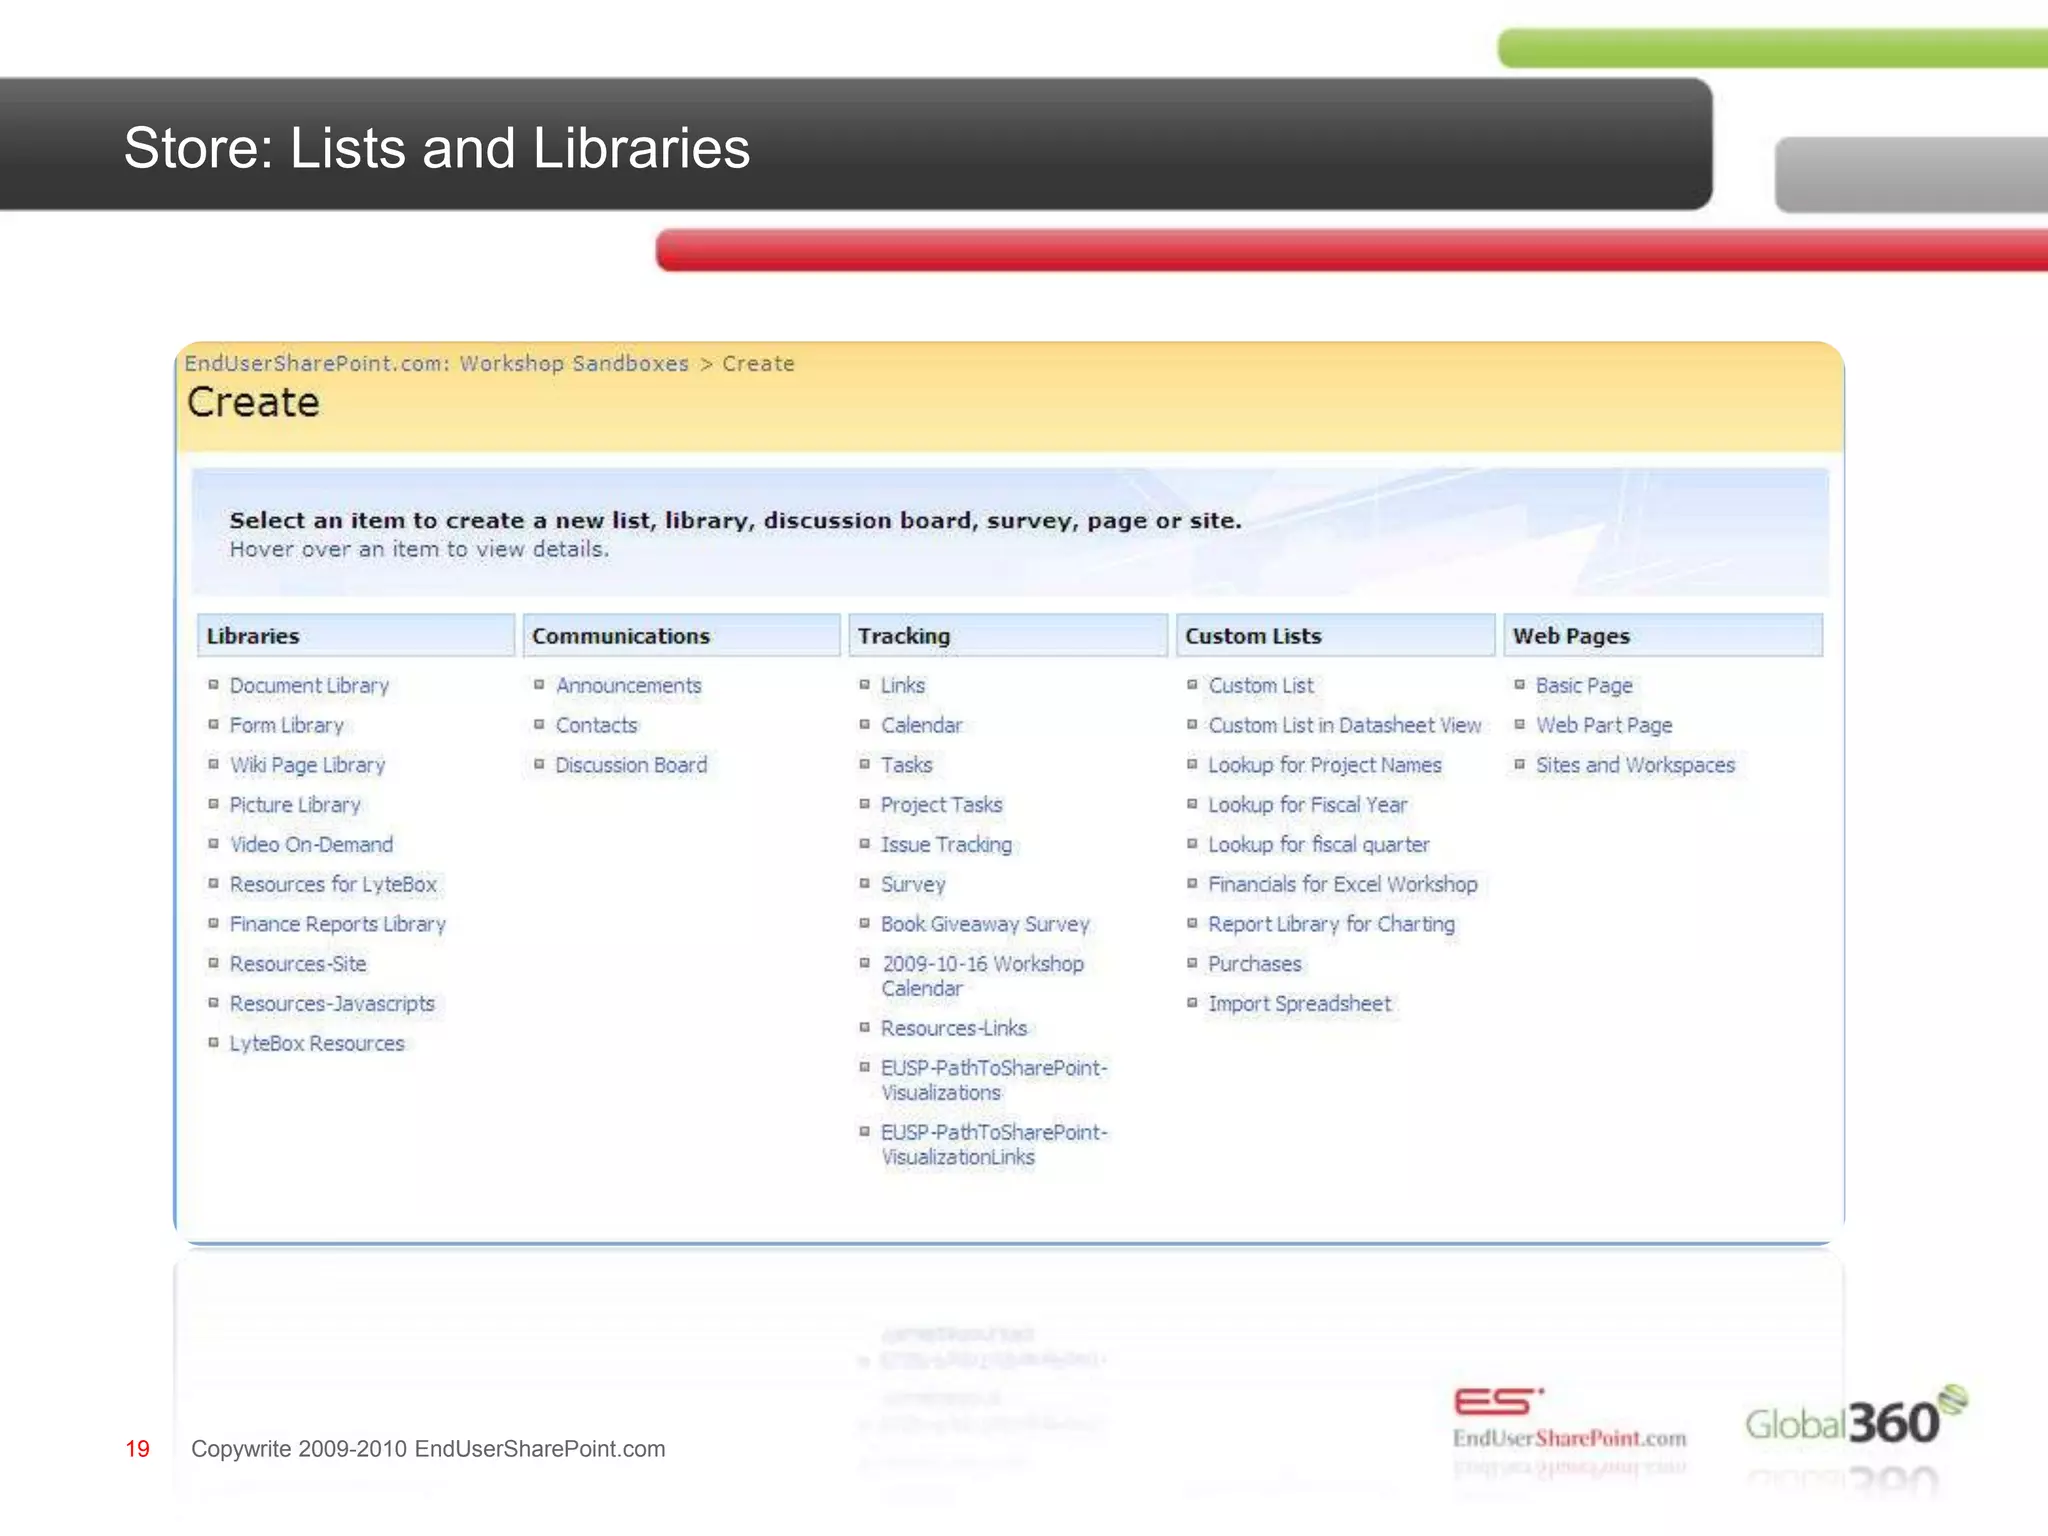
Task: Select Resources for LyteBox
Action: pos(333,885)
